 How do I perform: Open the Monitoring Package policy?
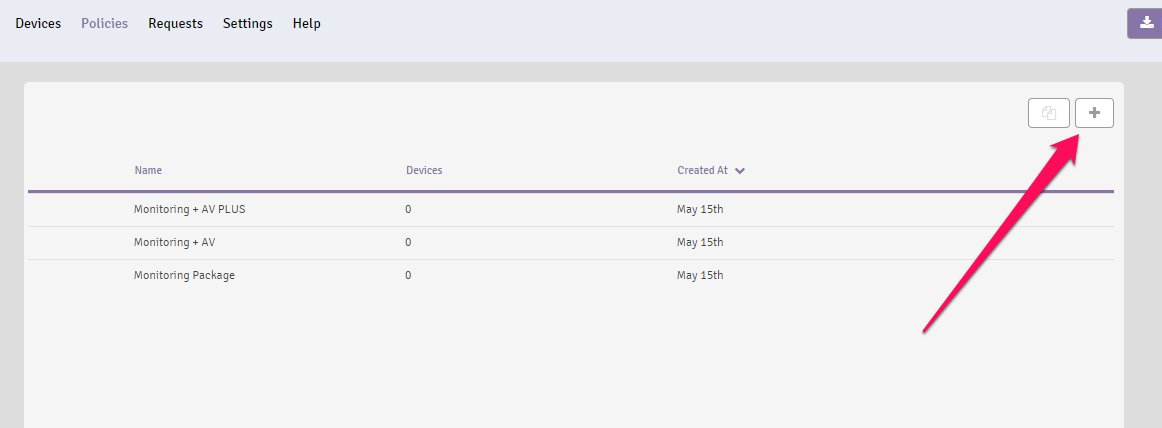click(185, 275)
